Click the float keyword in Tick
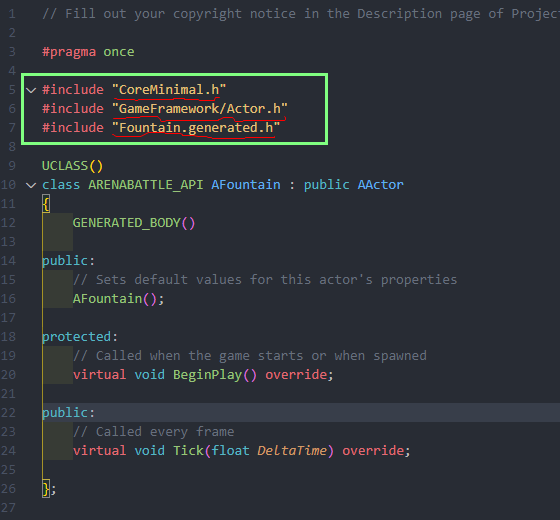This screenshot has width=560, height=520. click(x=230, y=450)
